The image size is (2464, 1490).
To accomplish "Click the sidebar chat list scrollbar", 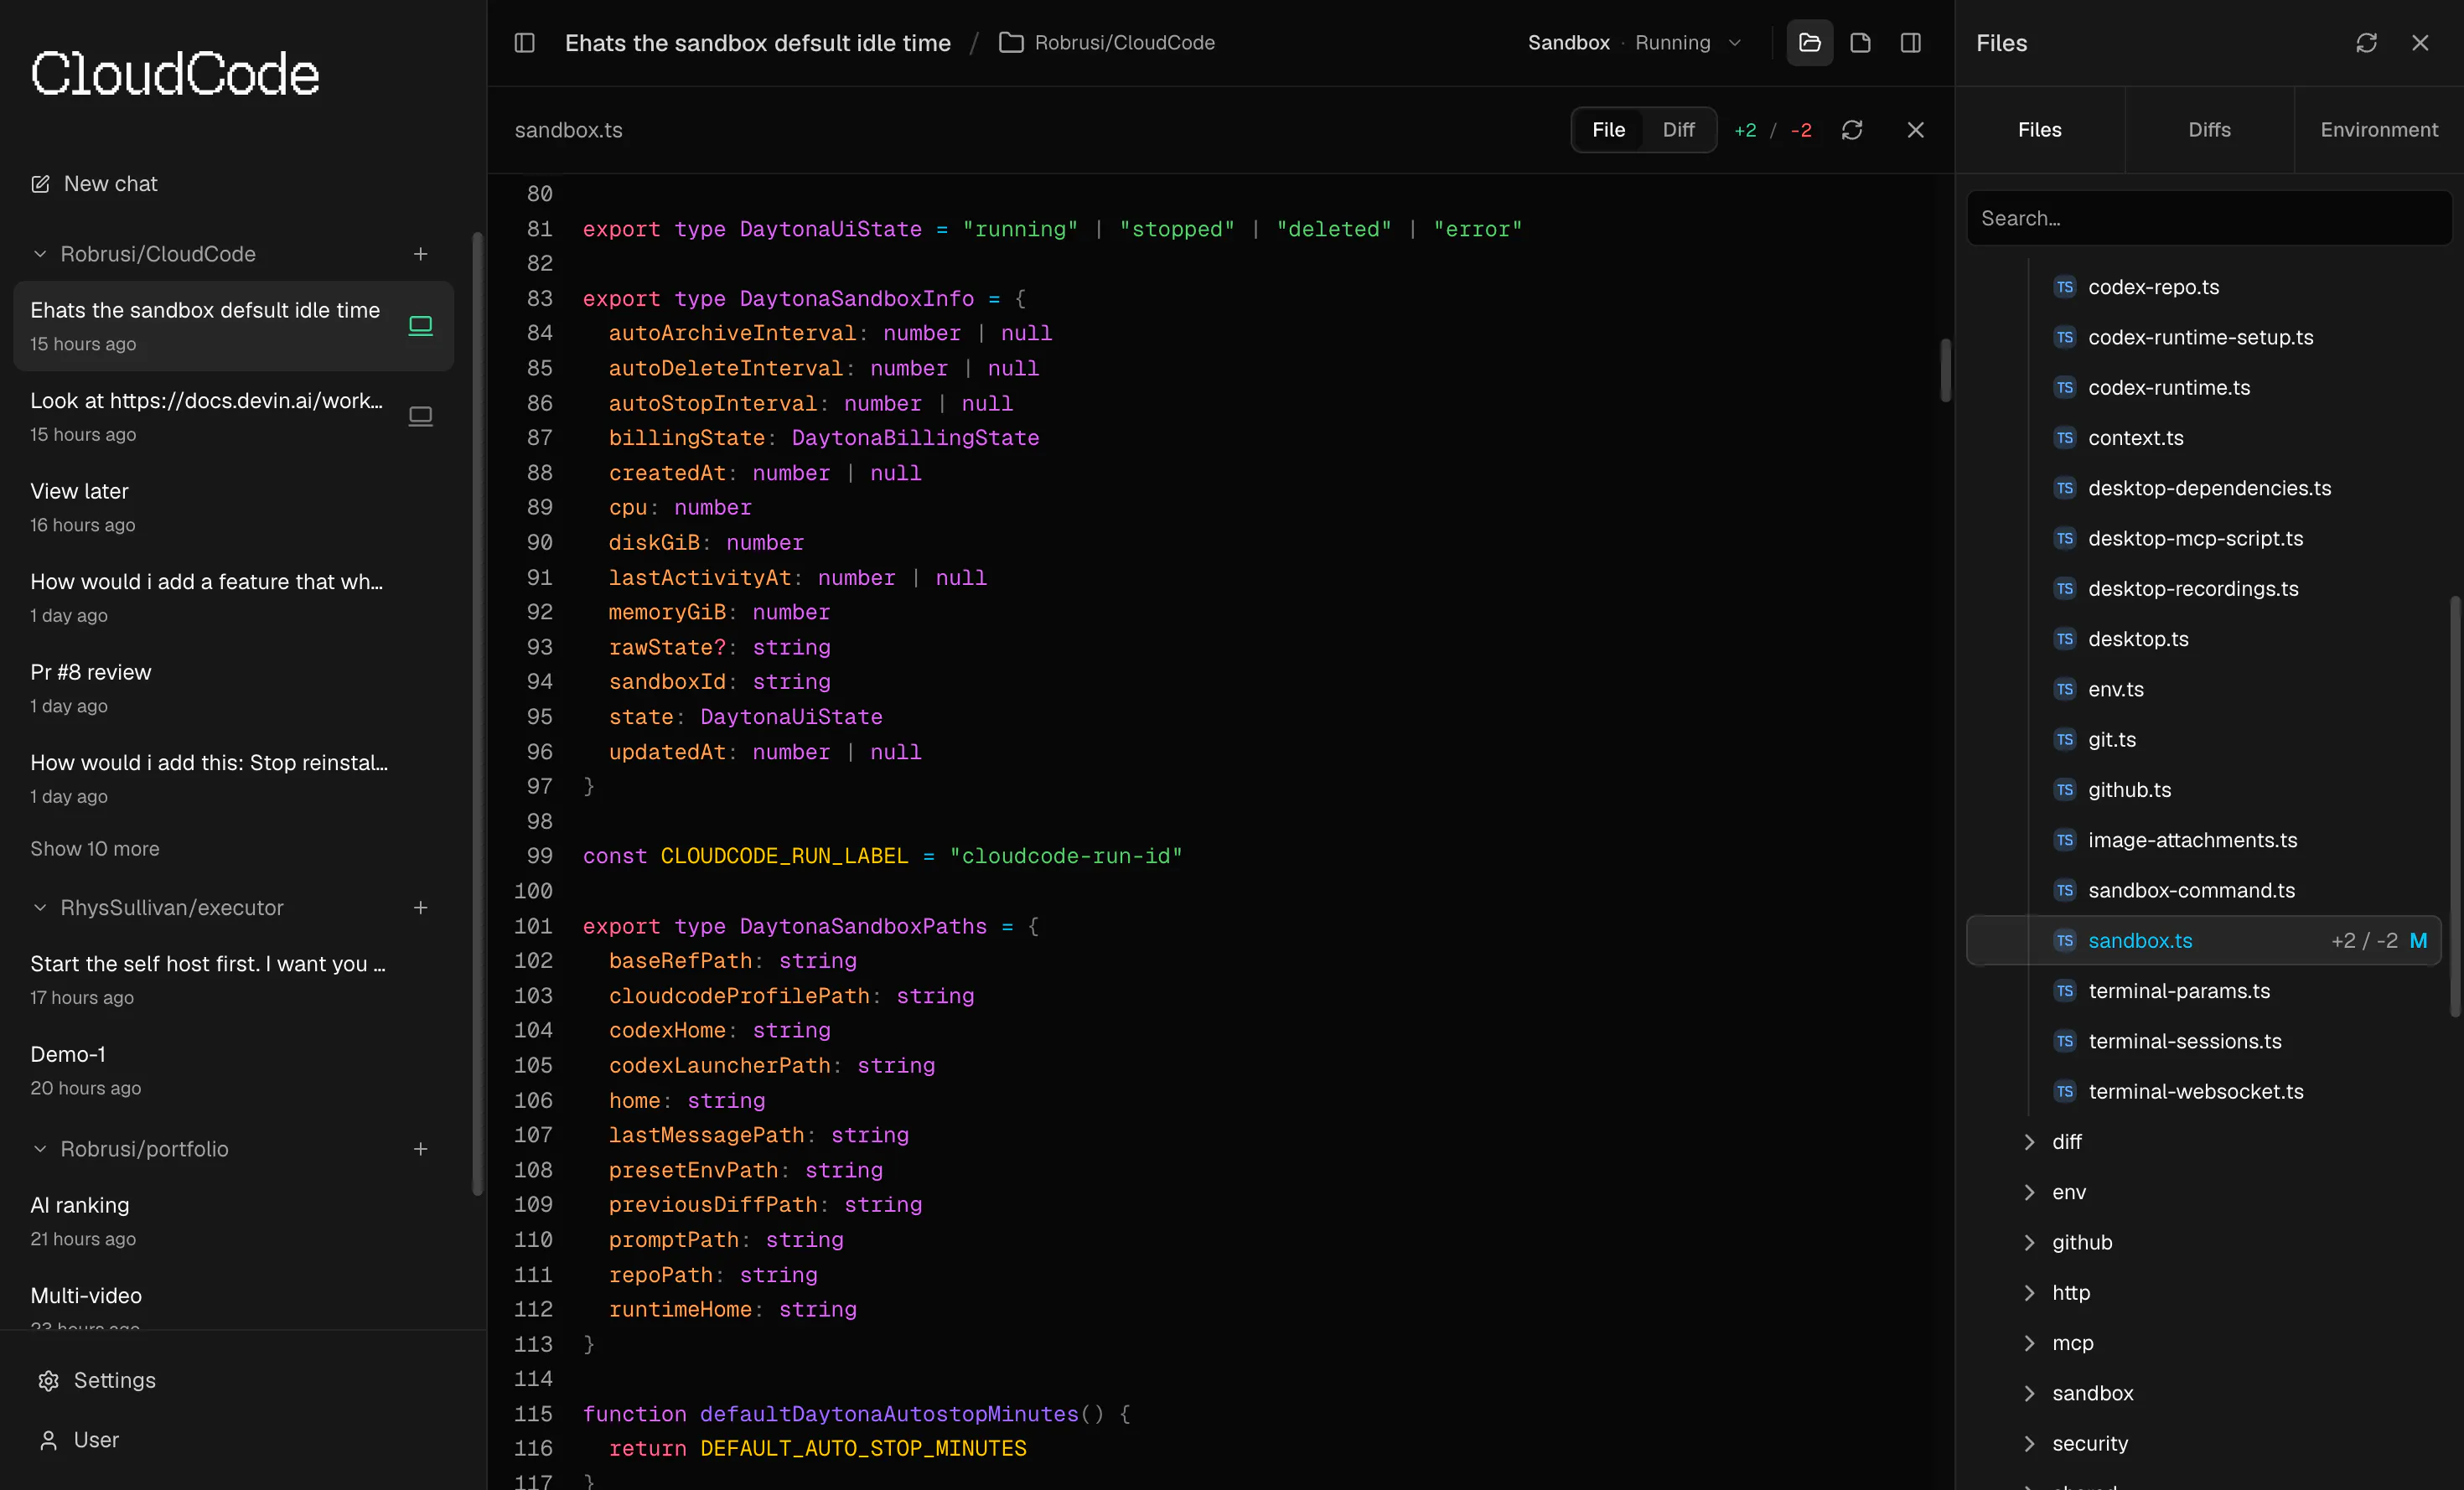I will pyautogui.click(x=477, y=714).
